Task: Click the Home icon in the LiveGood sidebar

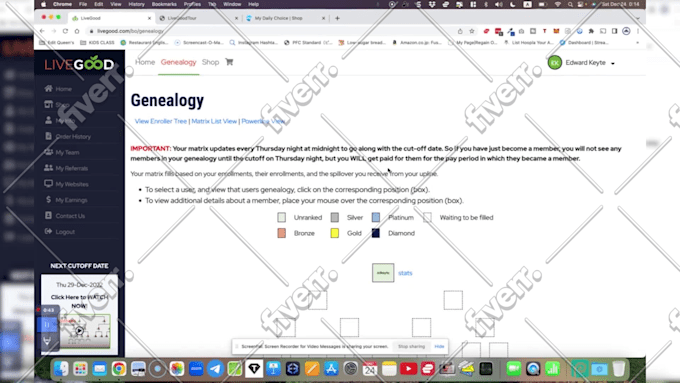Action: pos(48,88)
